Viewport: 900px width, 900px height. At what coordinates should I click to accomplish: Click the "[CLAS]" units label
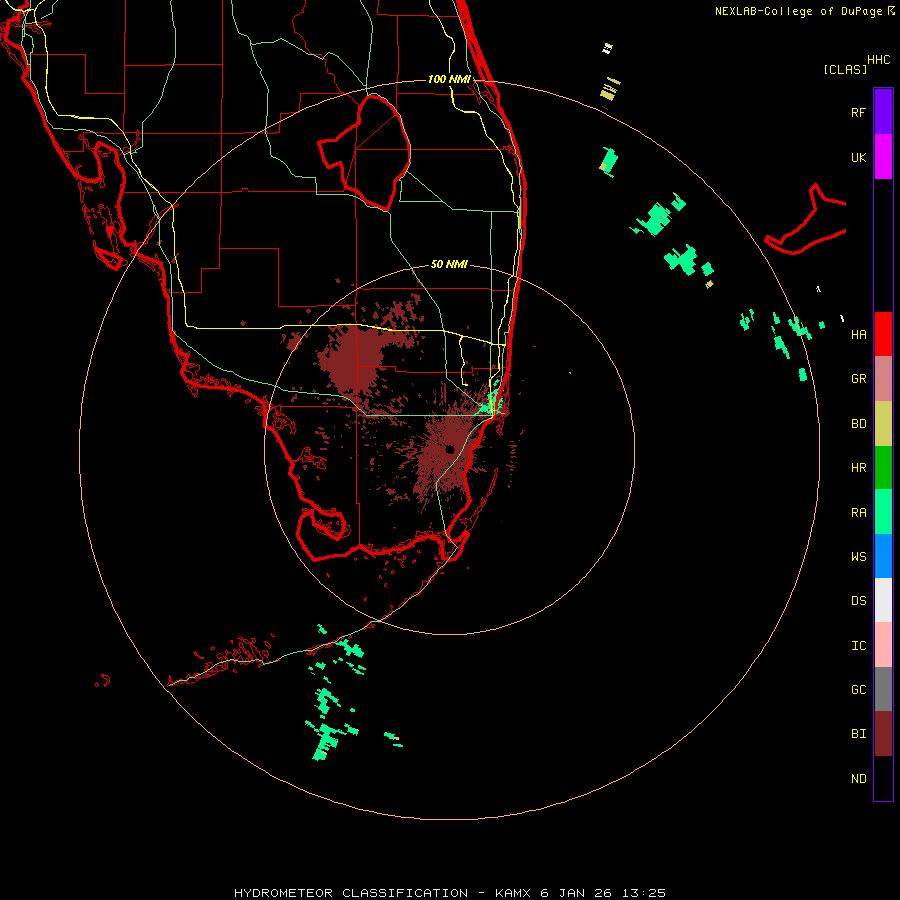coord(845,69)
